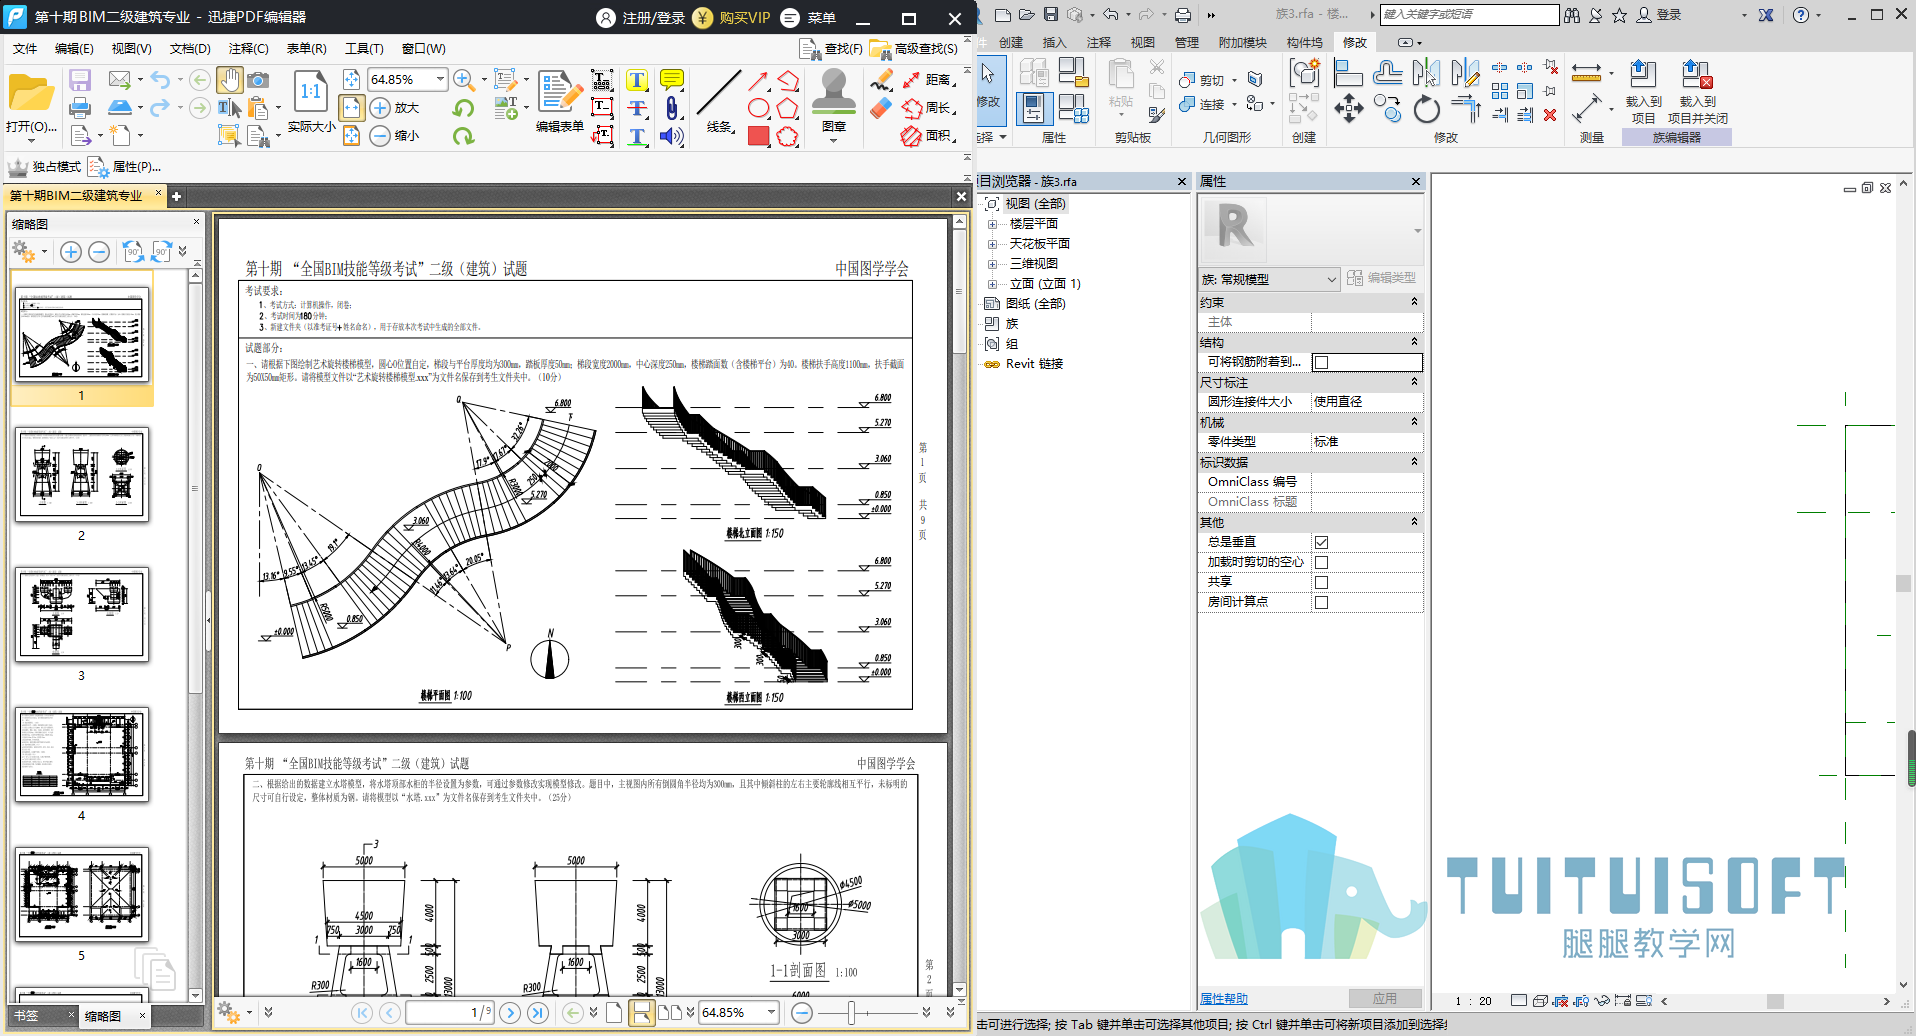Click the snapshot camera icon
The image size is (1916, 1036).
tap(258, 80)
